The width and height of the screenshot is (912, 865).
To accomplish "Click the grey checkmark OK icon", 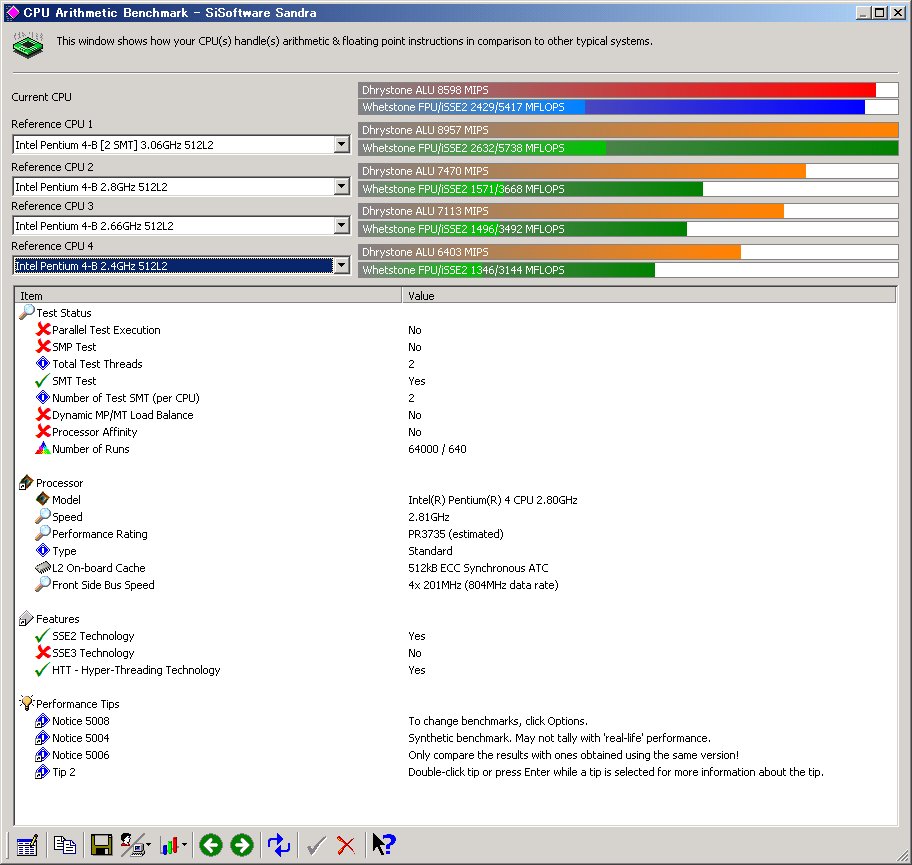I will coord(315,845).
